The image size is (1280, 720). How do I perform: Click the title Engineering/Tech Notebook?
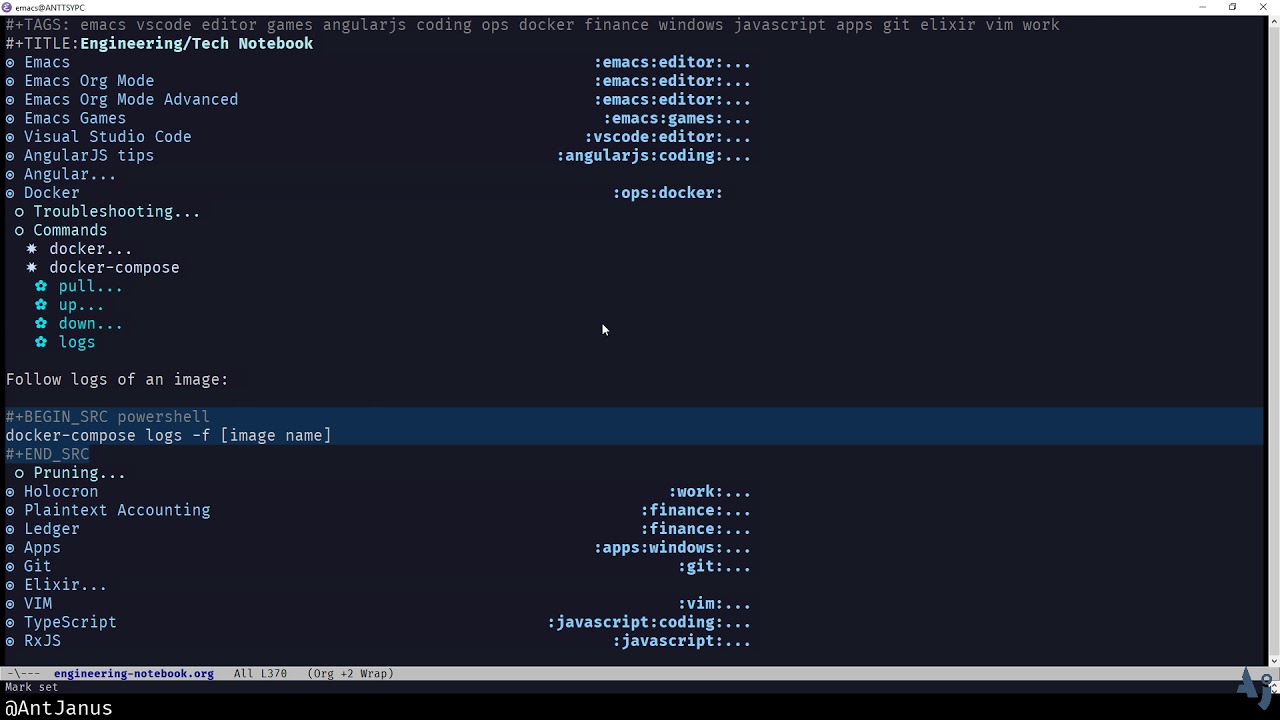click(196, 44)
